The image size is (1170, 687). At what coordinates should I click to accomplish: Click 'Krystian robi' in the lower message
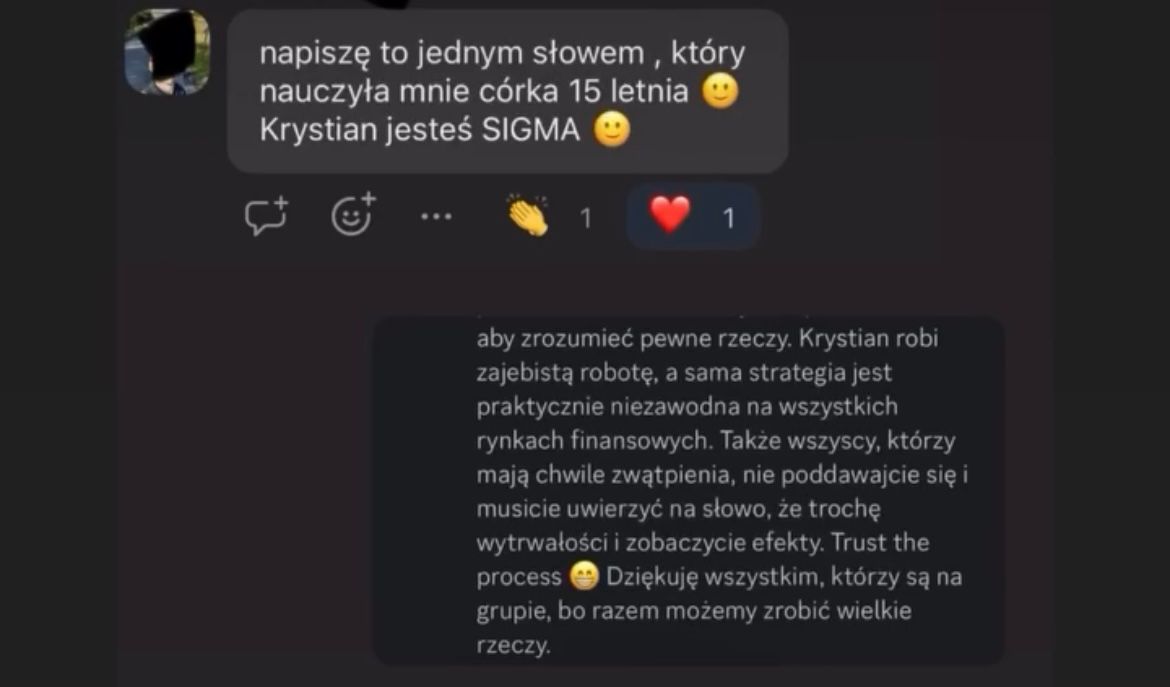click(x=869, y=338)
